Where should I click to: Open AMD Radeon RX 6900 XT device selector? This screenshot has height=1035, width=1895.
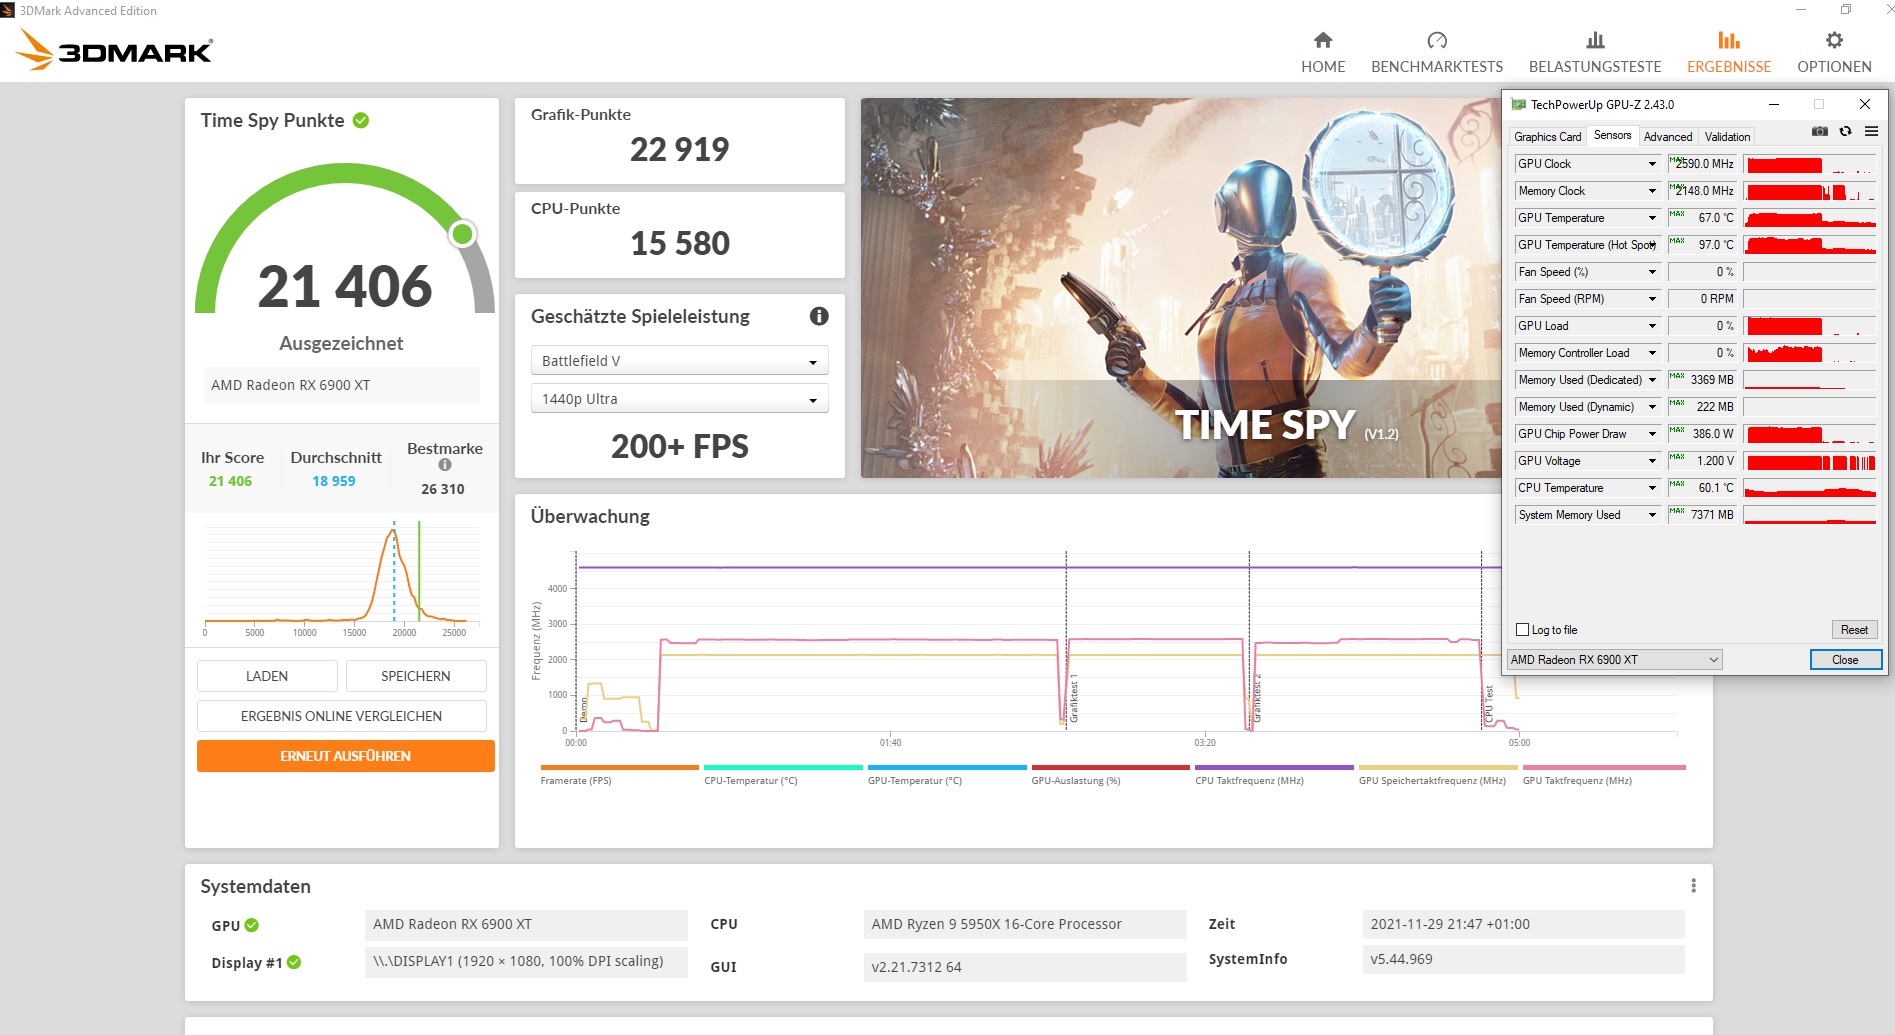coord(1615,660)
